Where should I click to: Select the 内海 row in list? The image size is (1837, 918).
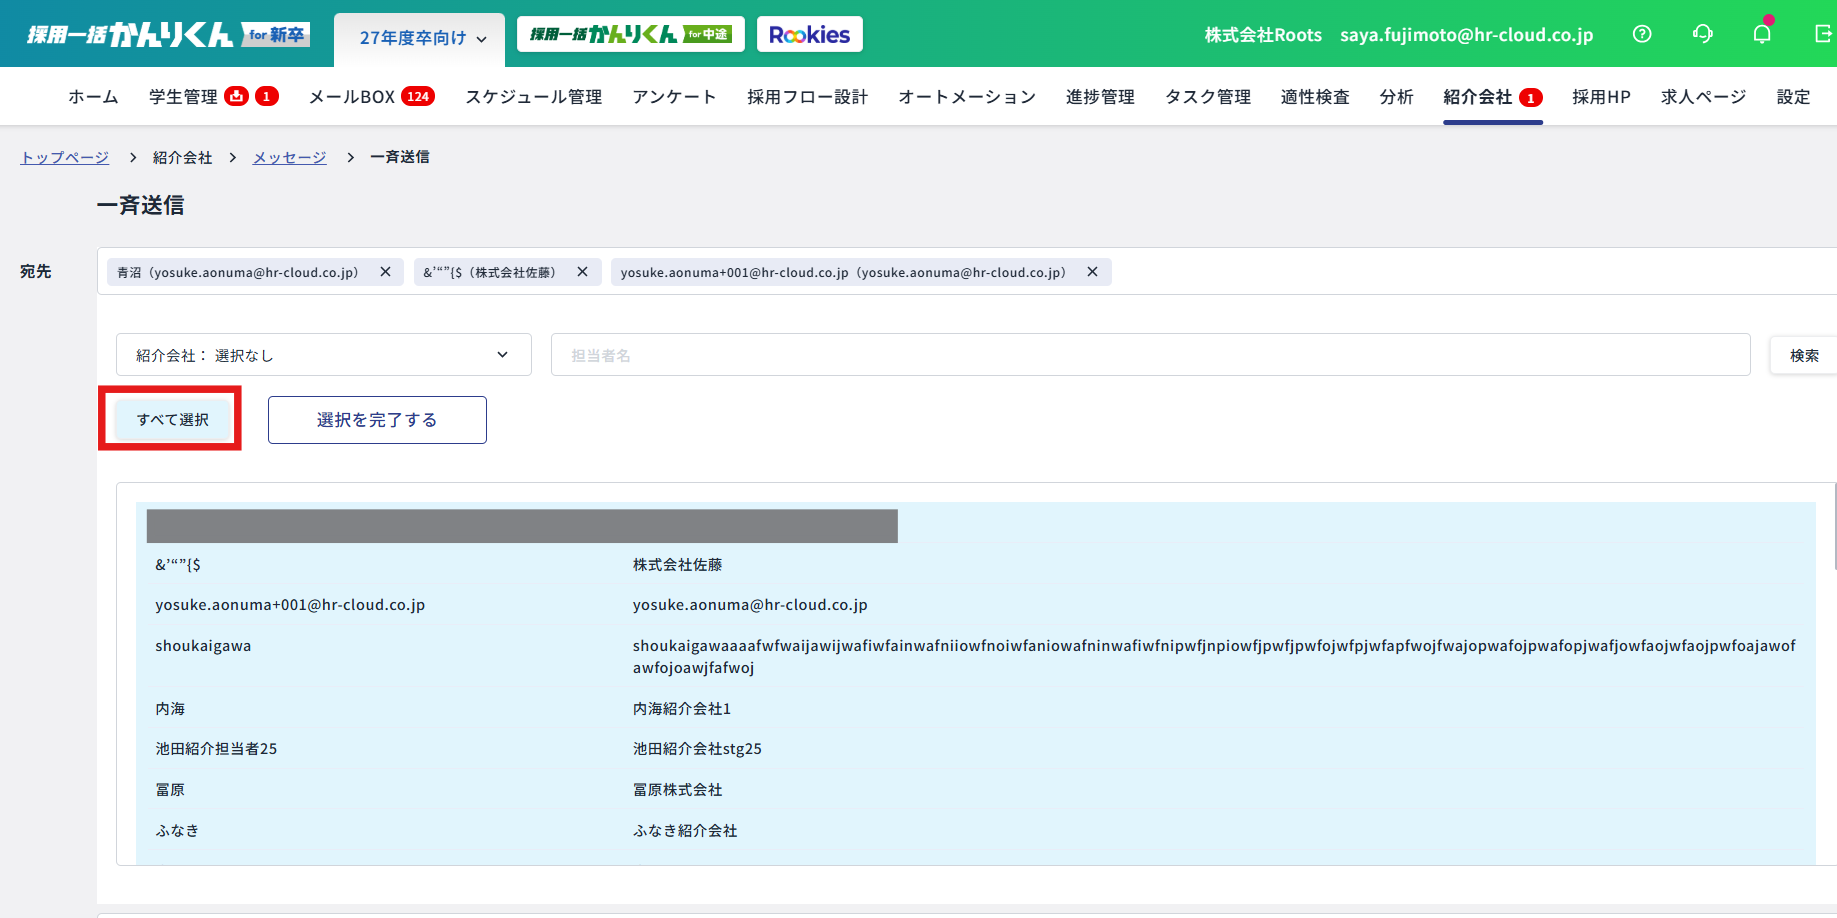point(170,708)
